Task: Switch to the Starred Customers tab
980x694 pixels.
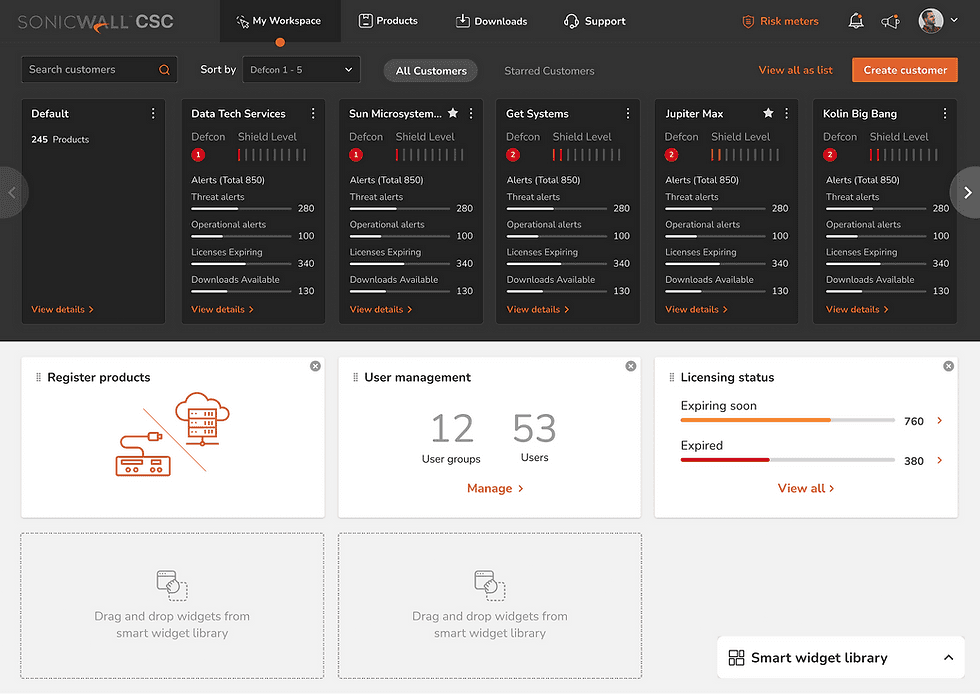Action: click(549, 71)
